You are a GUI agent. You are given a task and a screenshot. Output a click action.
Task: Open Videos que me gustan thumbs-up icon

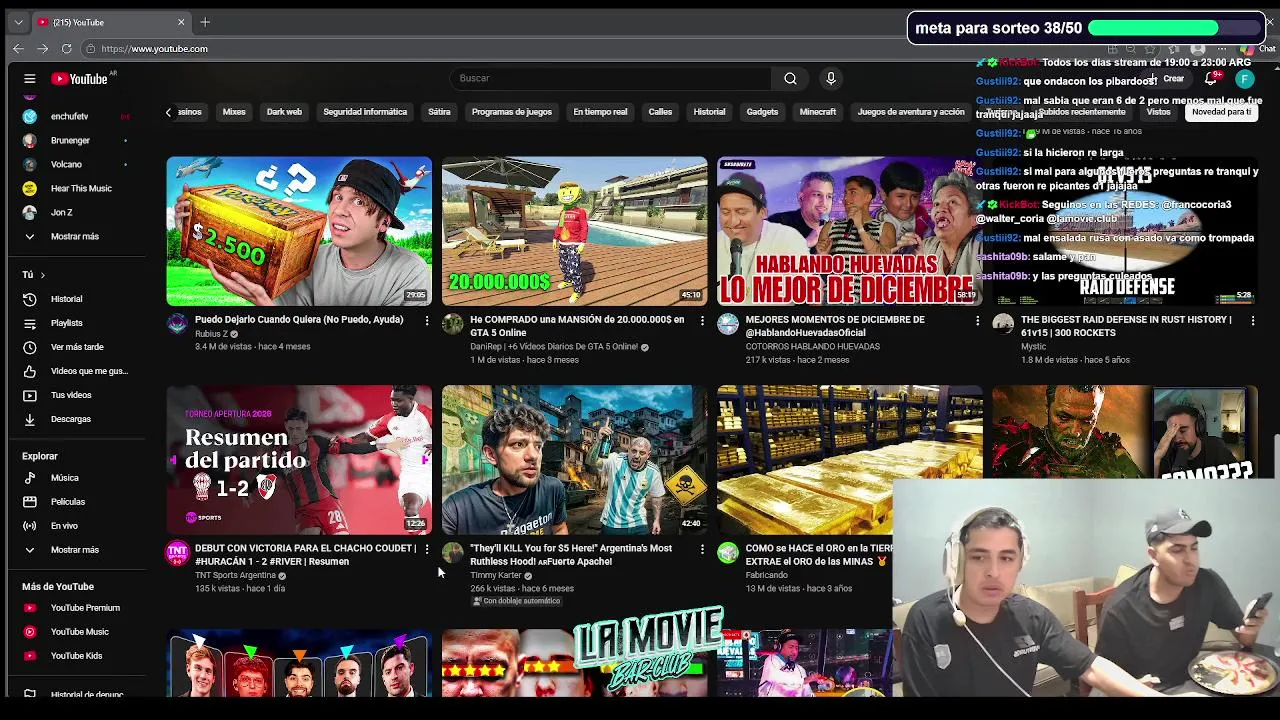[30, 371]
